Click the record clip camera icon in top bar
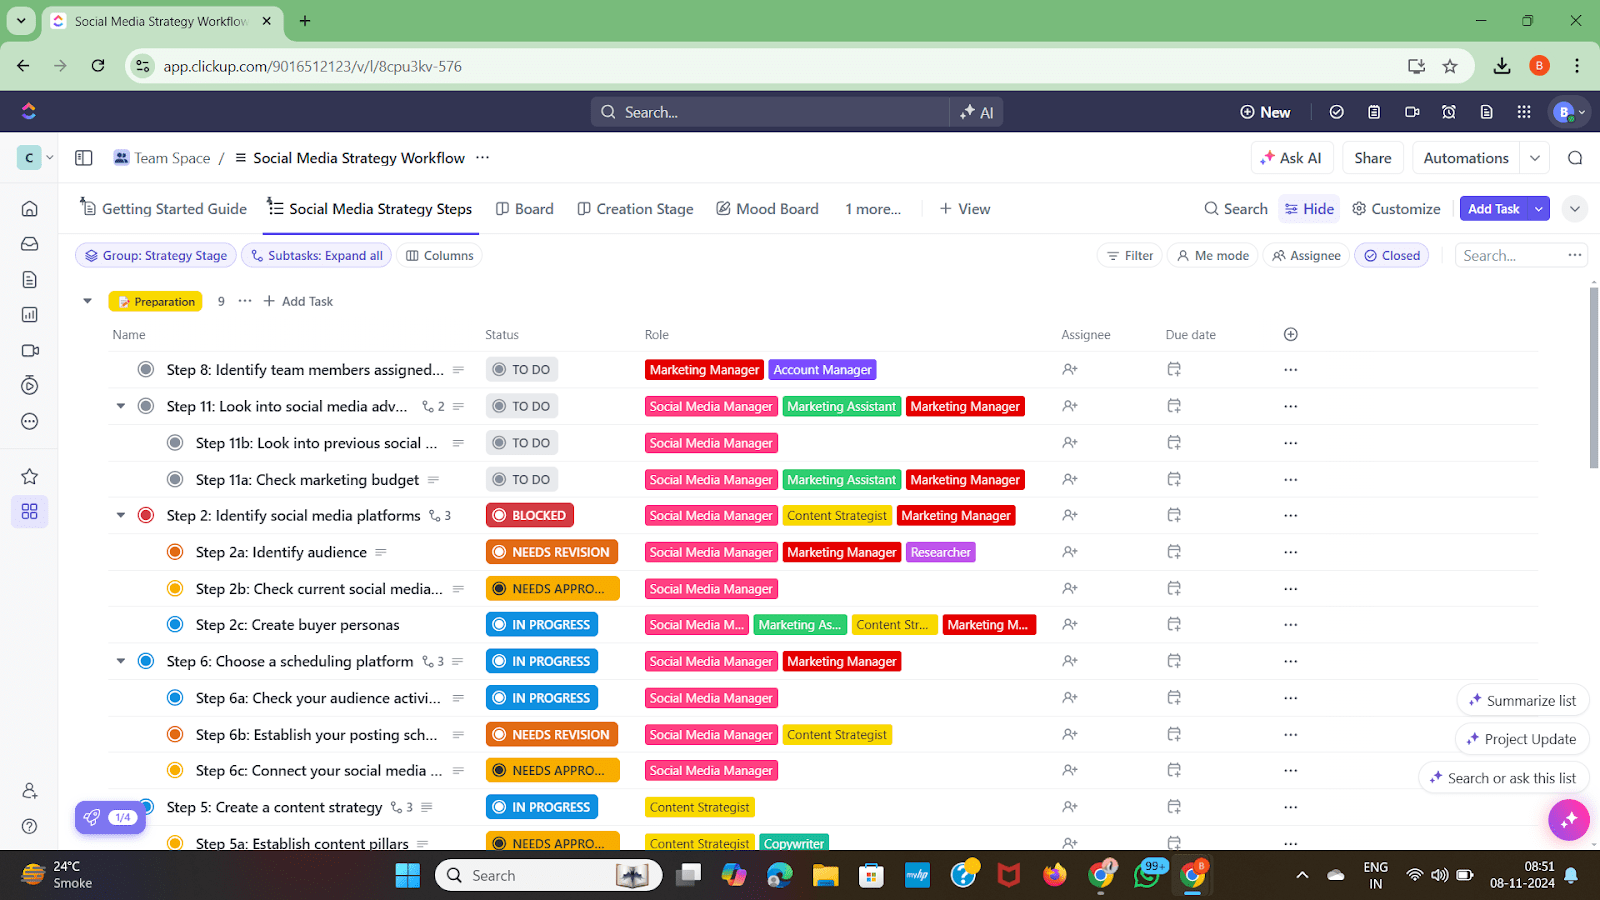Viewport: 1600px width, 900px height. point(1412,112)
